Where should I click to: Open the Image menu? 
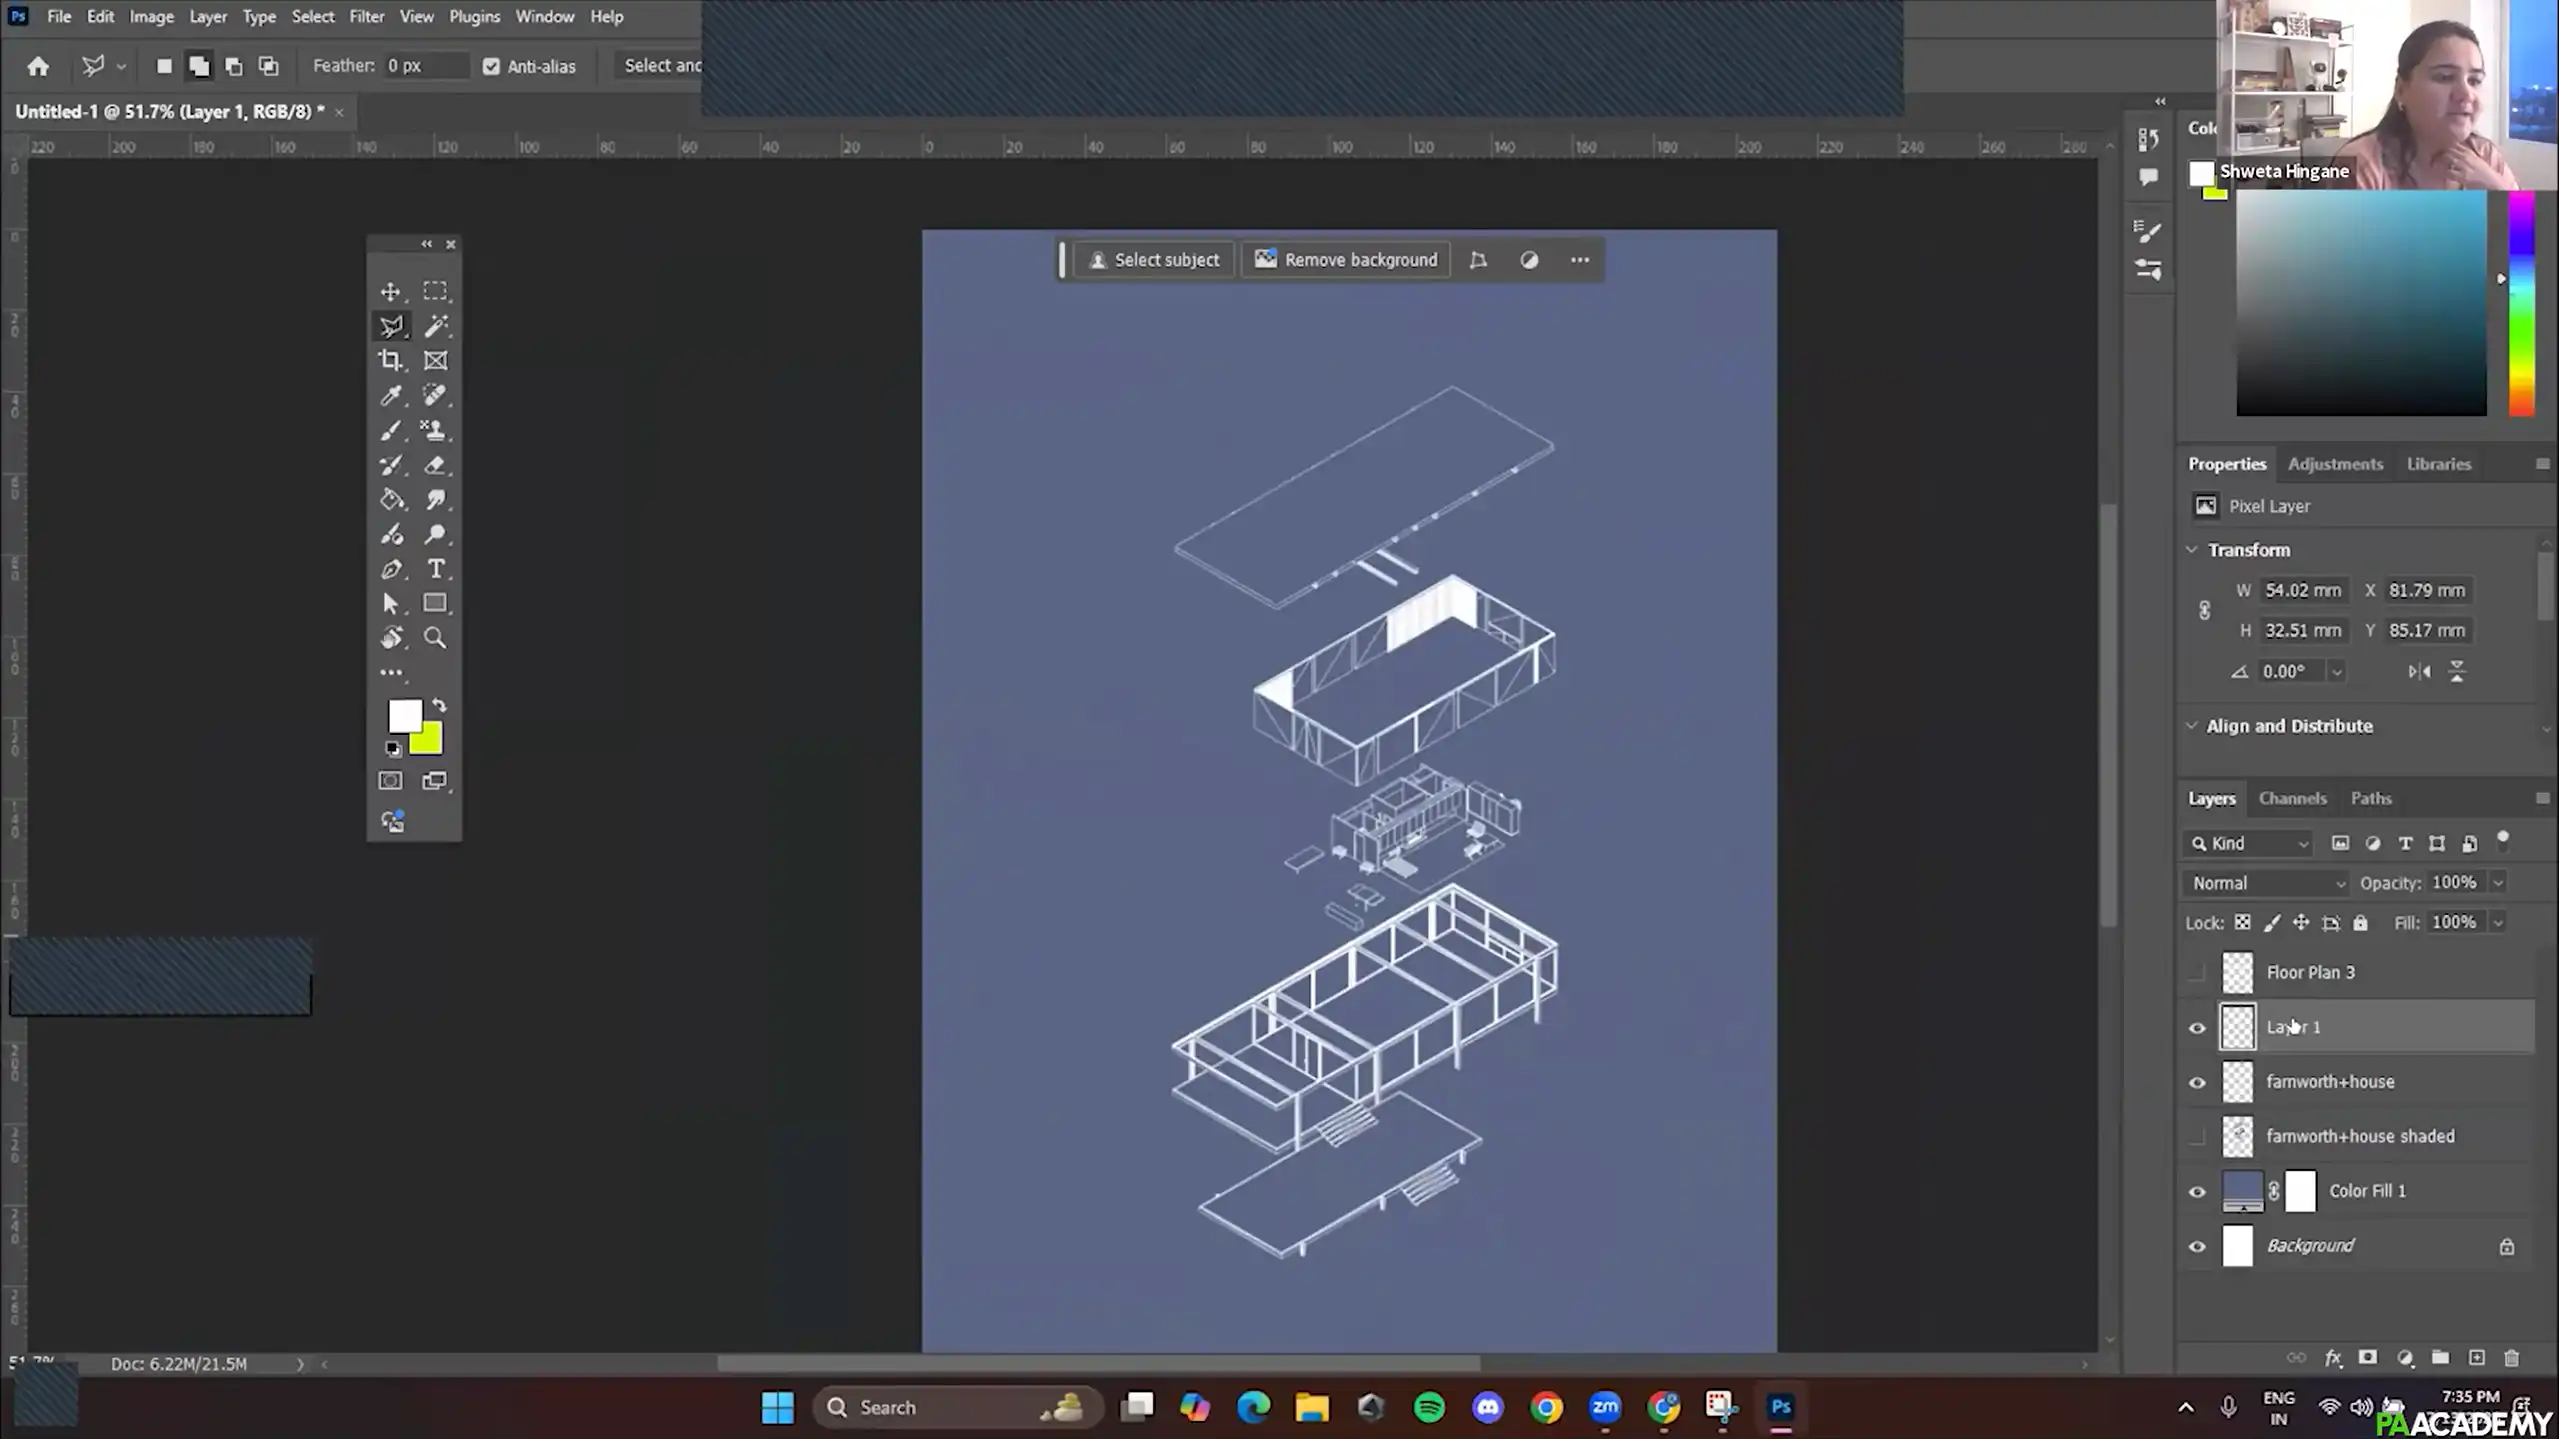coord(151,17)
